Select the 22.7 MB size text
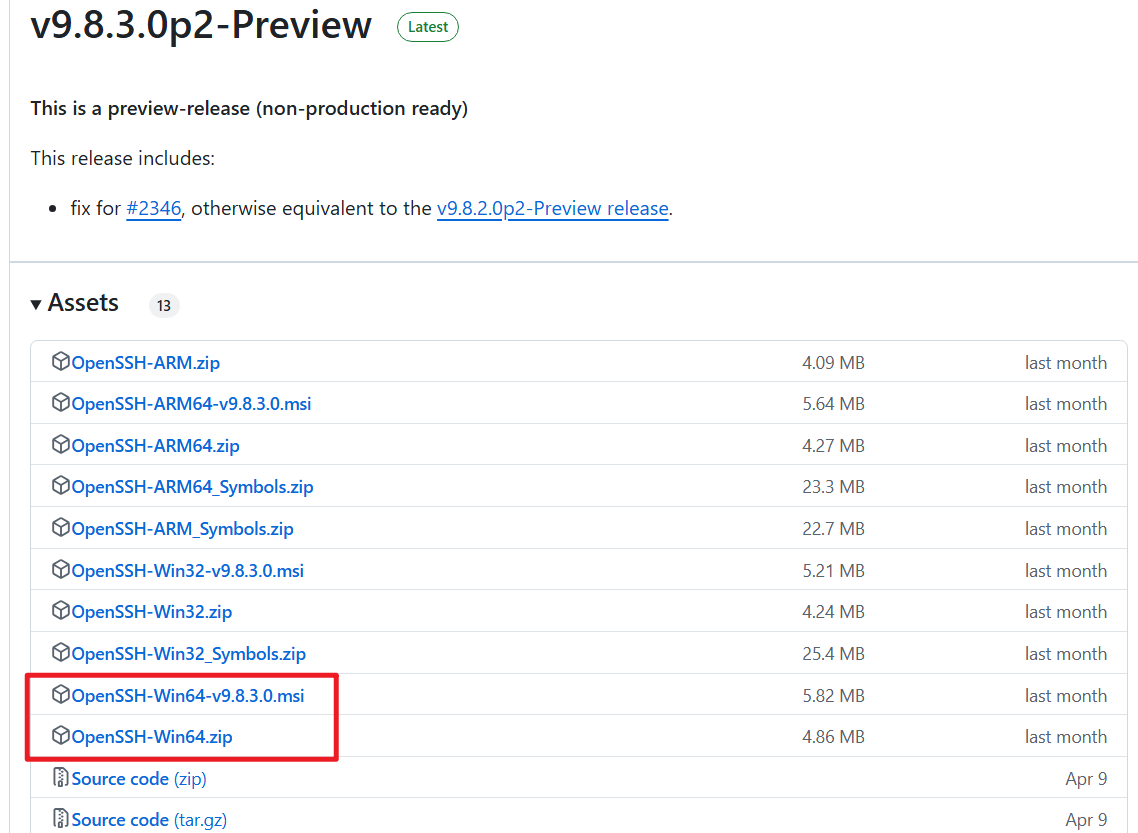This screenshot has height=833, width=1138. 833,529
